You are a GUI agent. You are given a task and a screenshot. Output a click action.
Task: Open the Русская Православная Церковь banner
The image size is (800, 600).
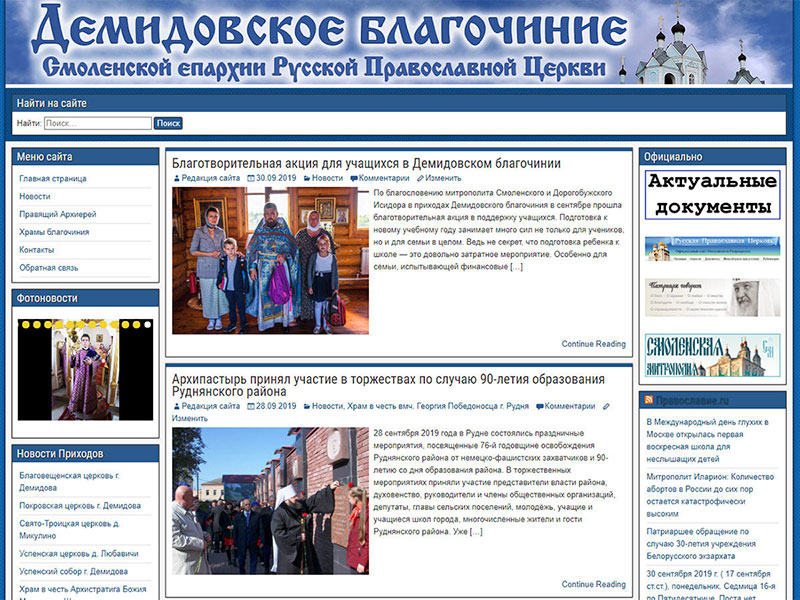713,248
